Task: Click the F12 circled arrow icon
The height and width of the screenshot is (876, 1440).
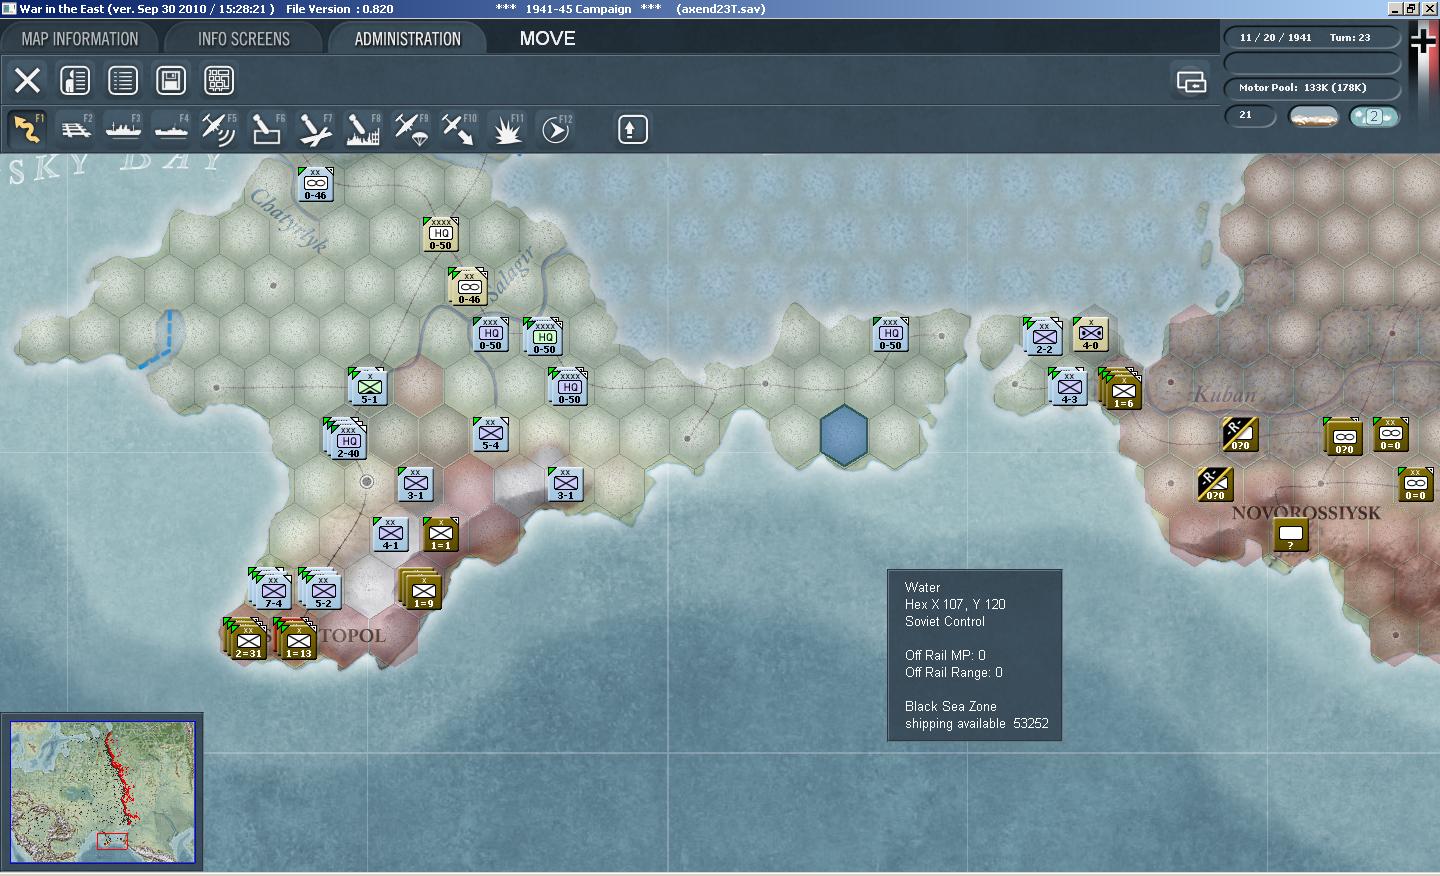Action: point(555,129)
